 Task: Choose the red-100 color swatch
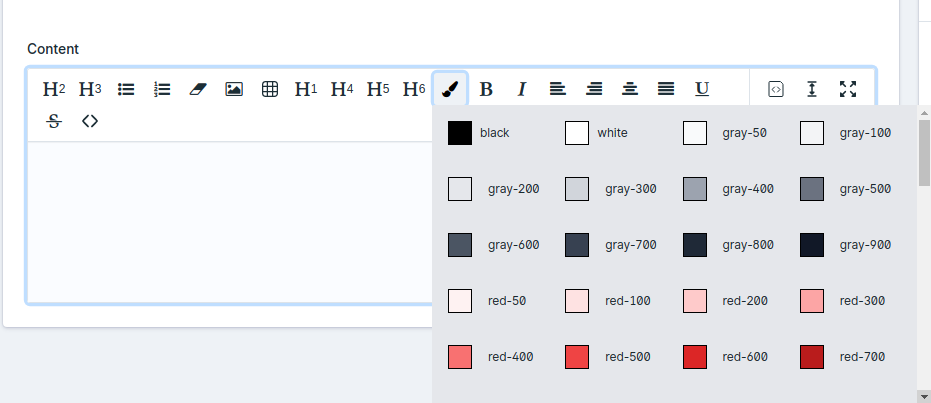tap(577, 301)
